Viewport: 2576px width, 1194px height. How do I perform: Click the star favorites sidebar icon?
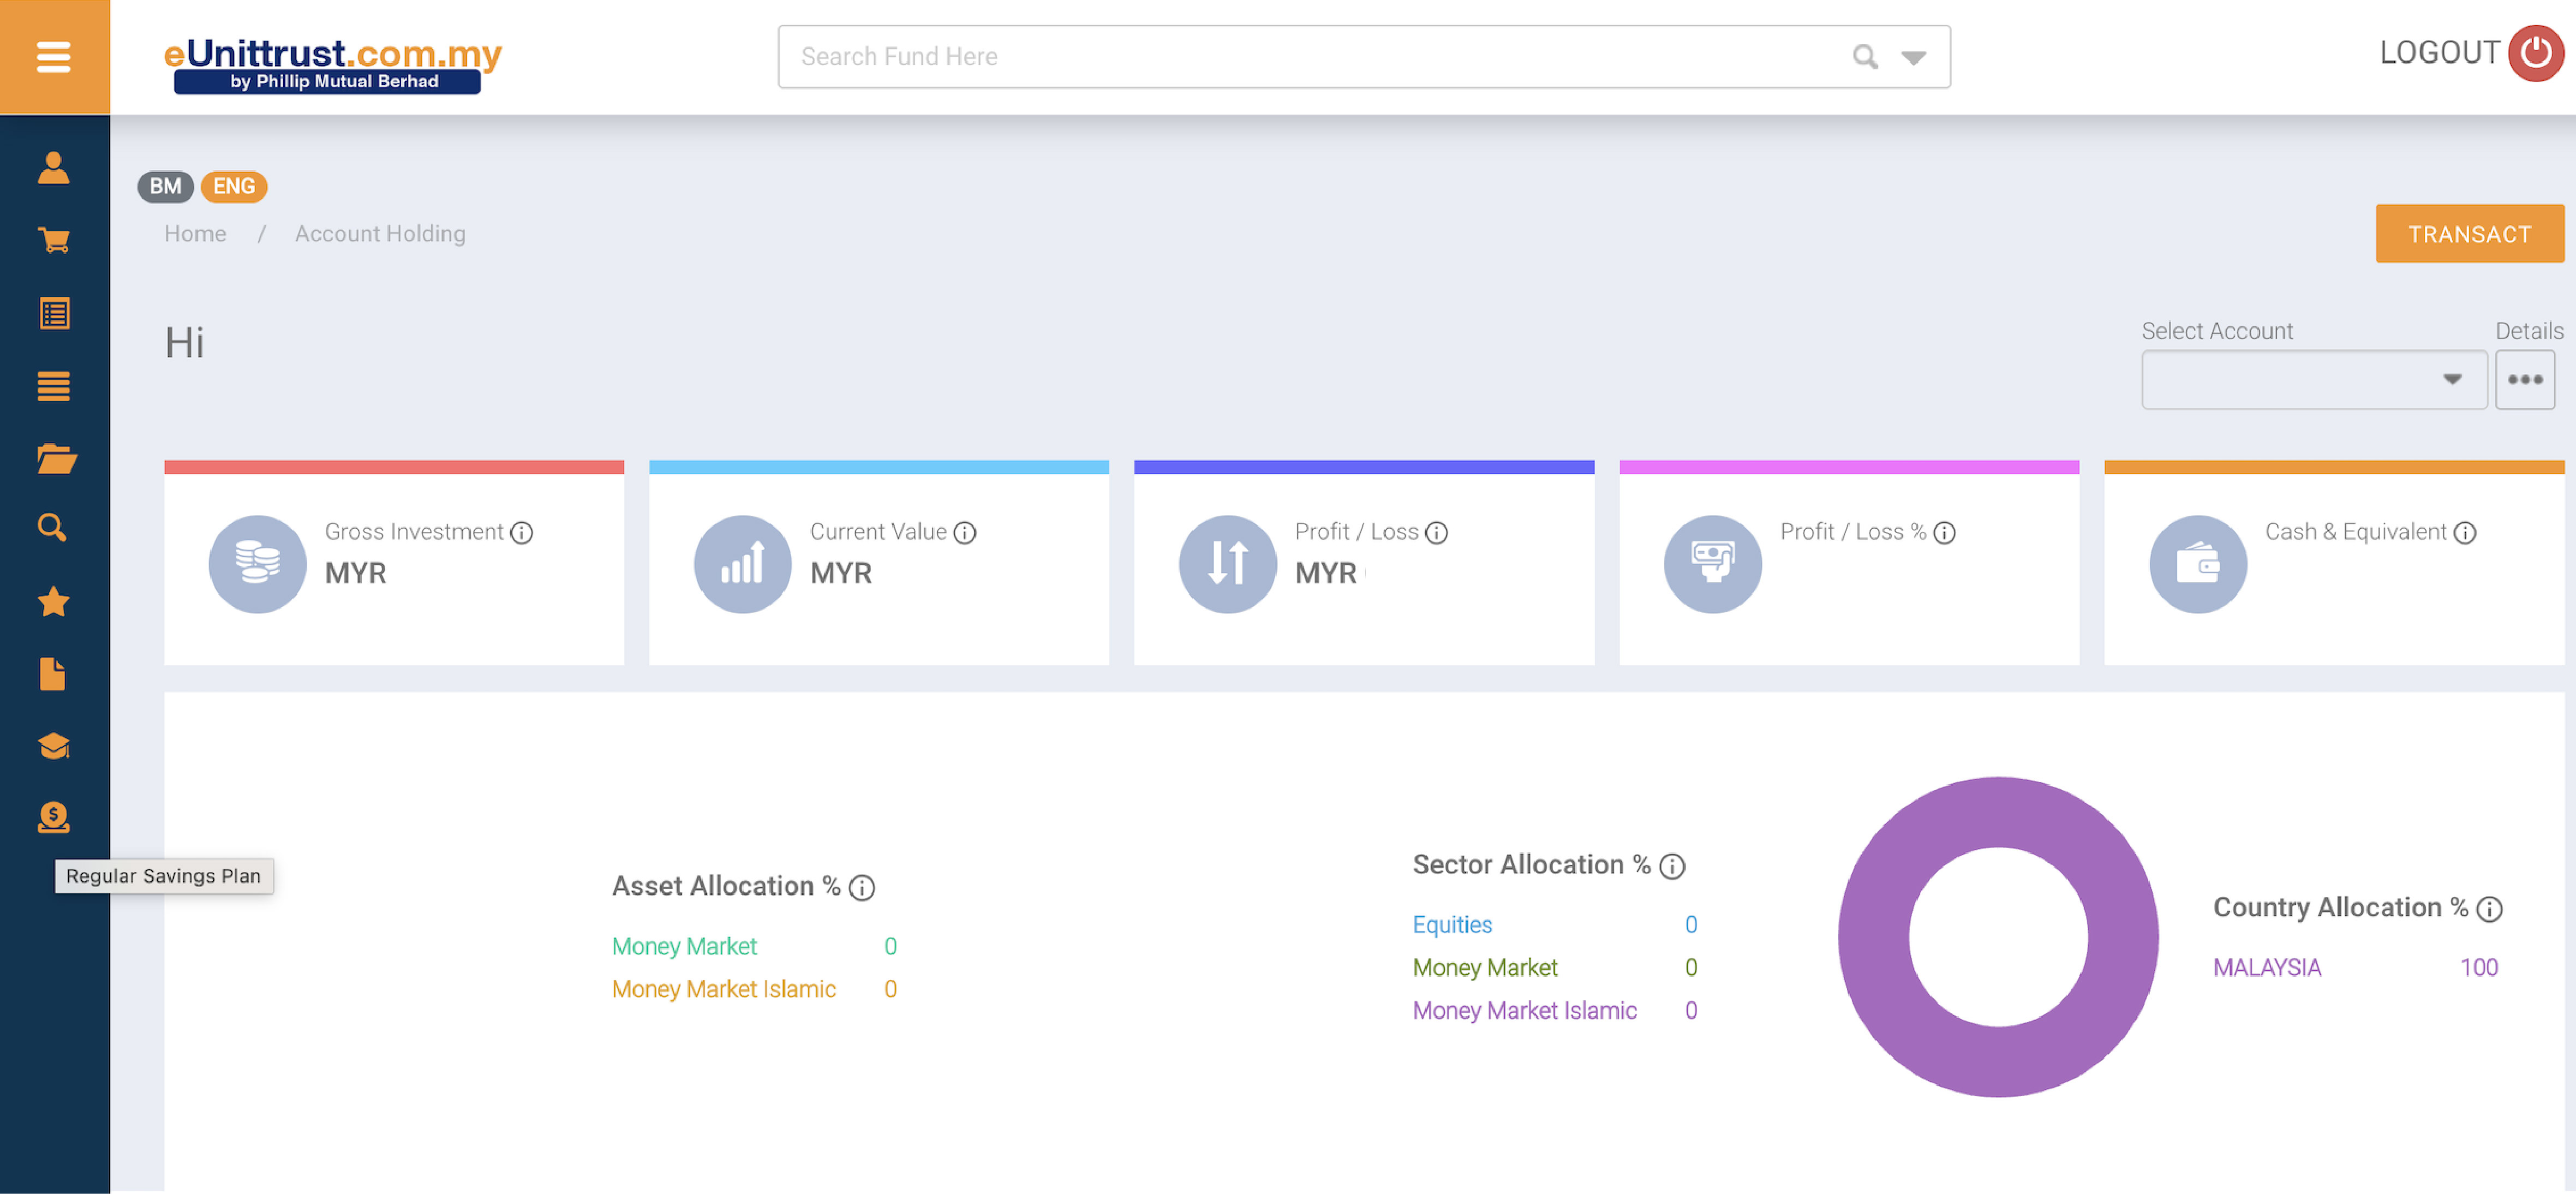coord(54,602)
